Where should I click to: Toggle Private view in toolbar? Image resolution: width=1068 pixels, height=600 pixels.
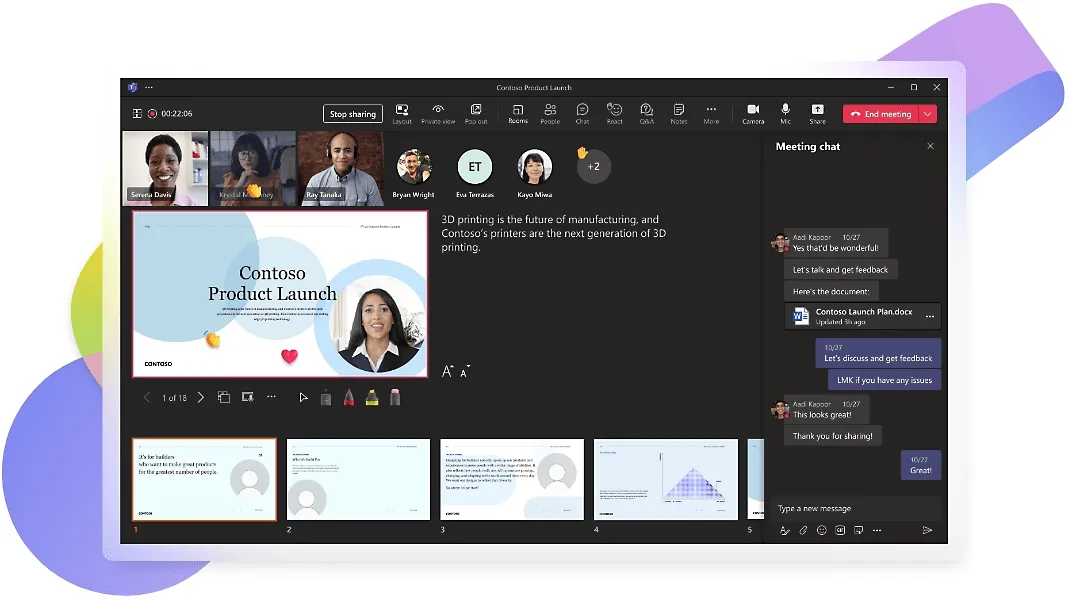pyautogui.click(x=438, y=114)
